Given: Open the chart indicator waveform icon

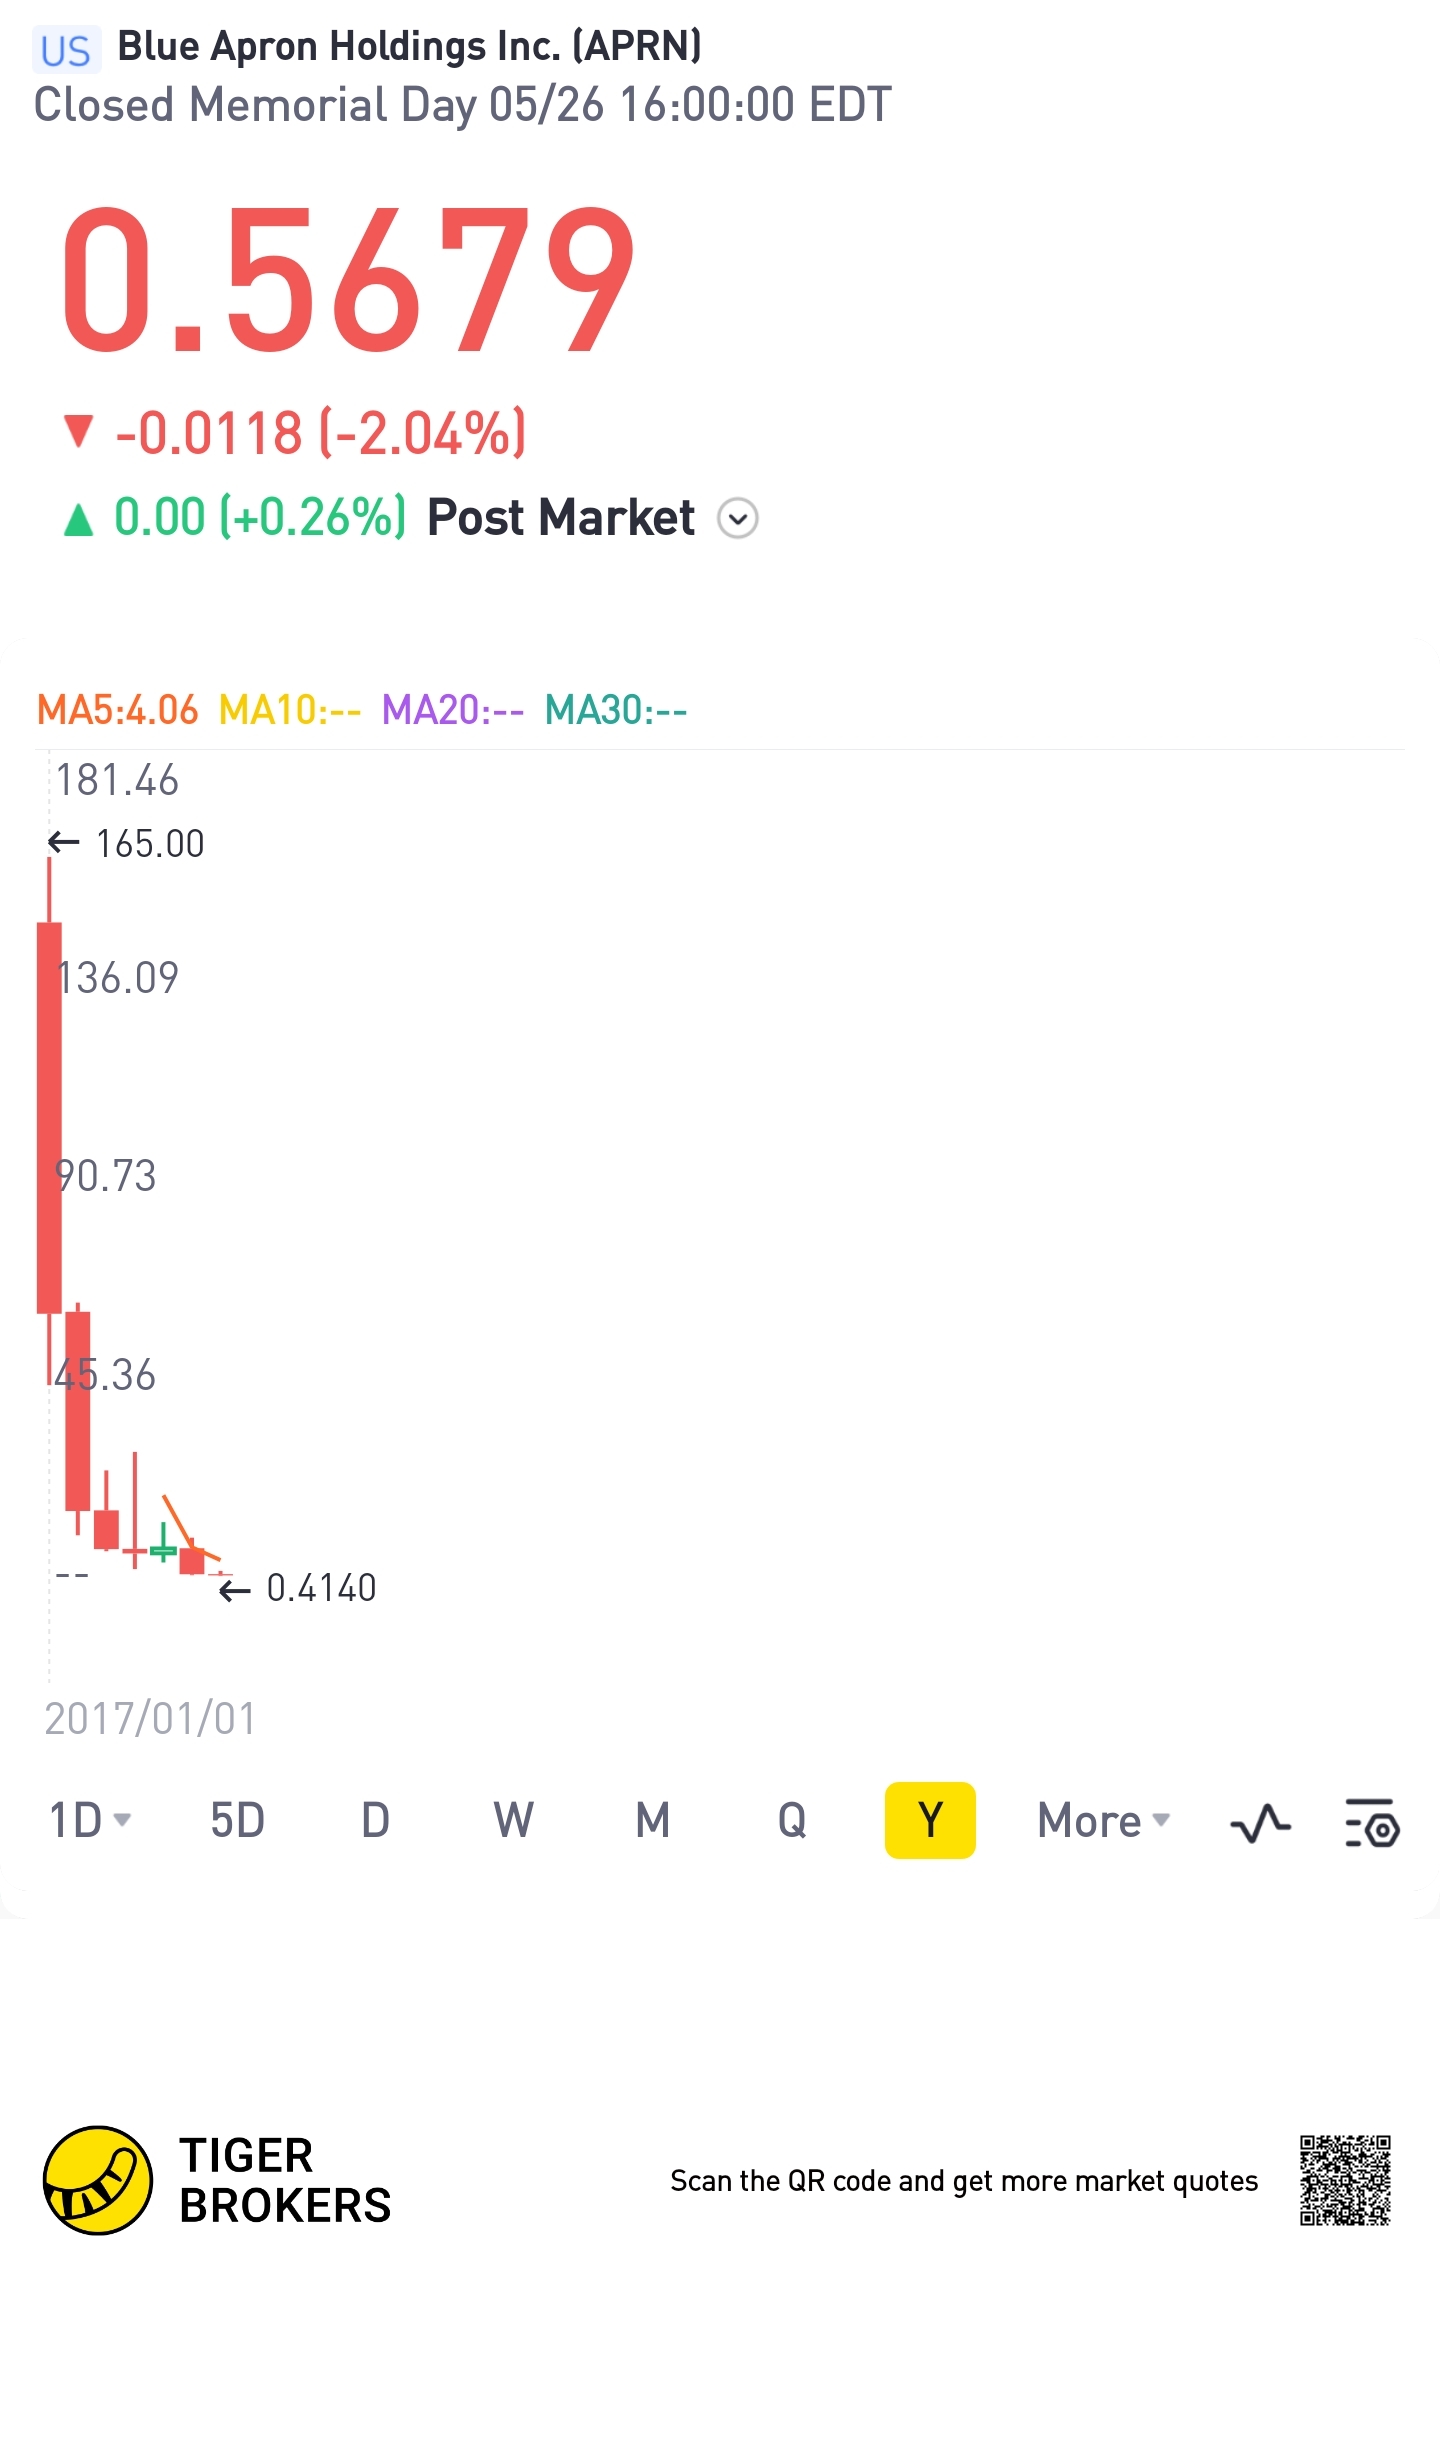Looking at the screenshot, I should 1260,1823.
